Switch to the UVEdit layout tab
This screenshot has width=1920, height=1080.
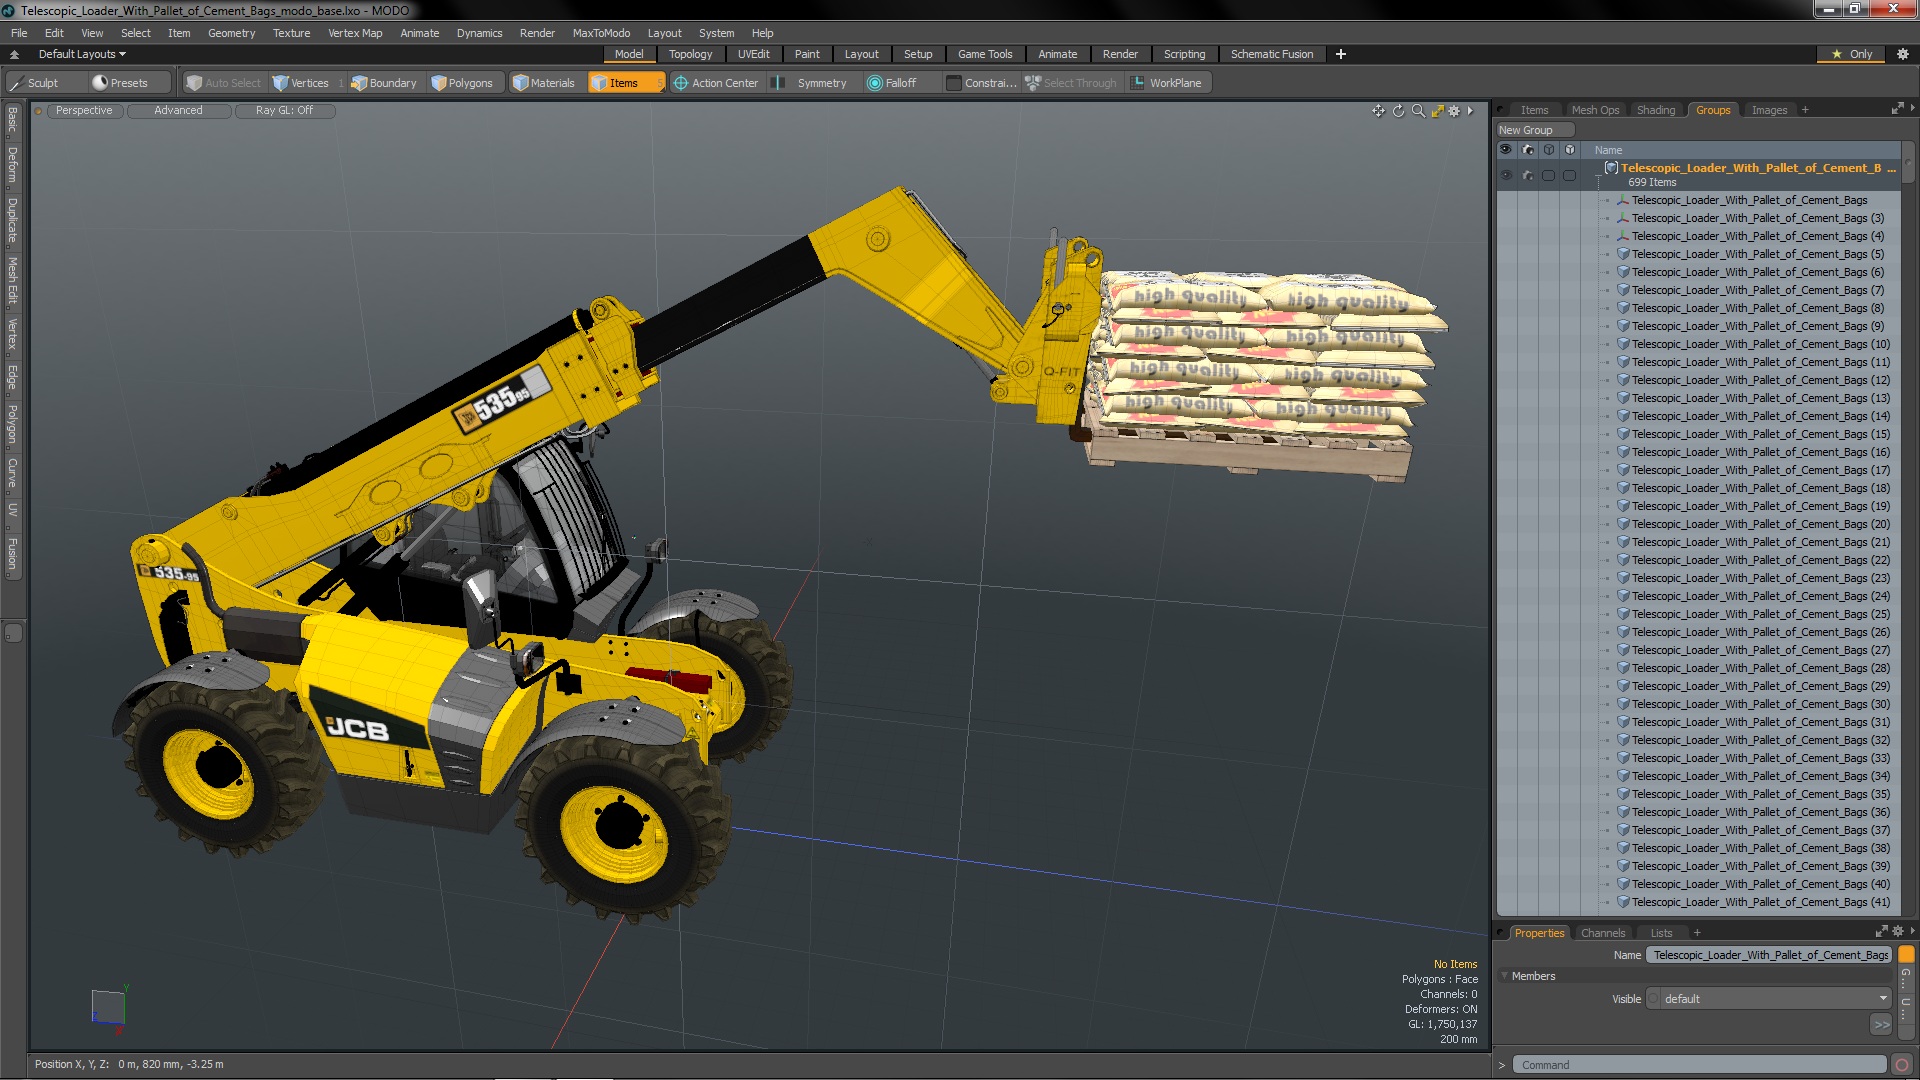pyautogui.click(x=753, y=54)
